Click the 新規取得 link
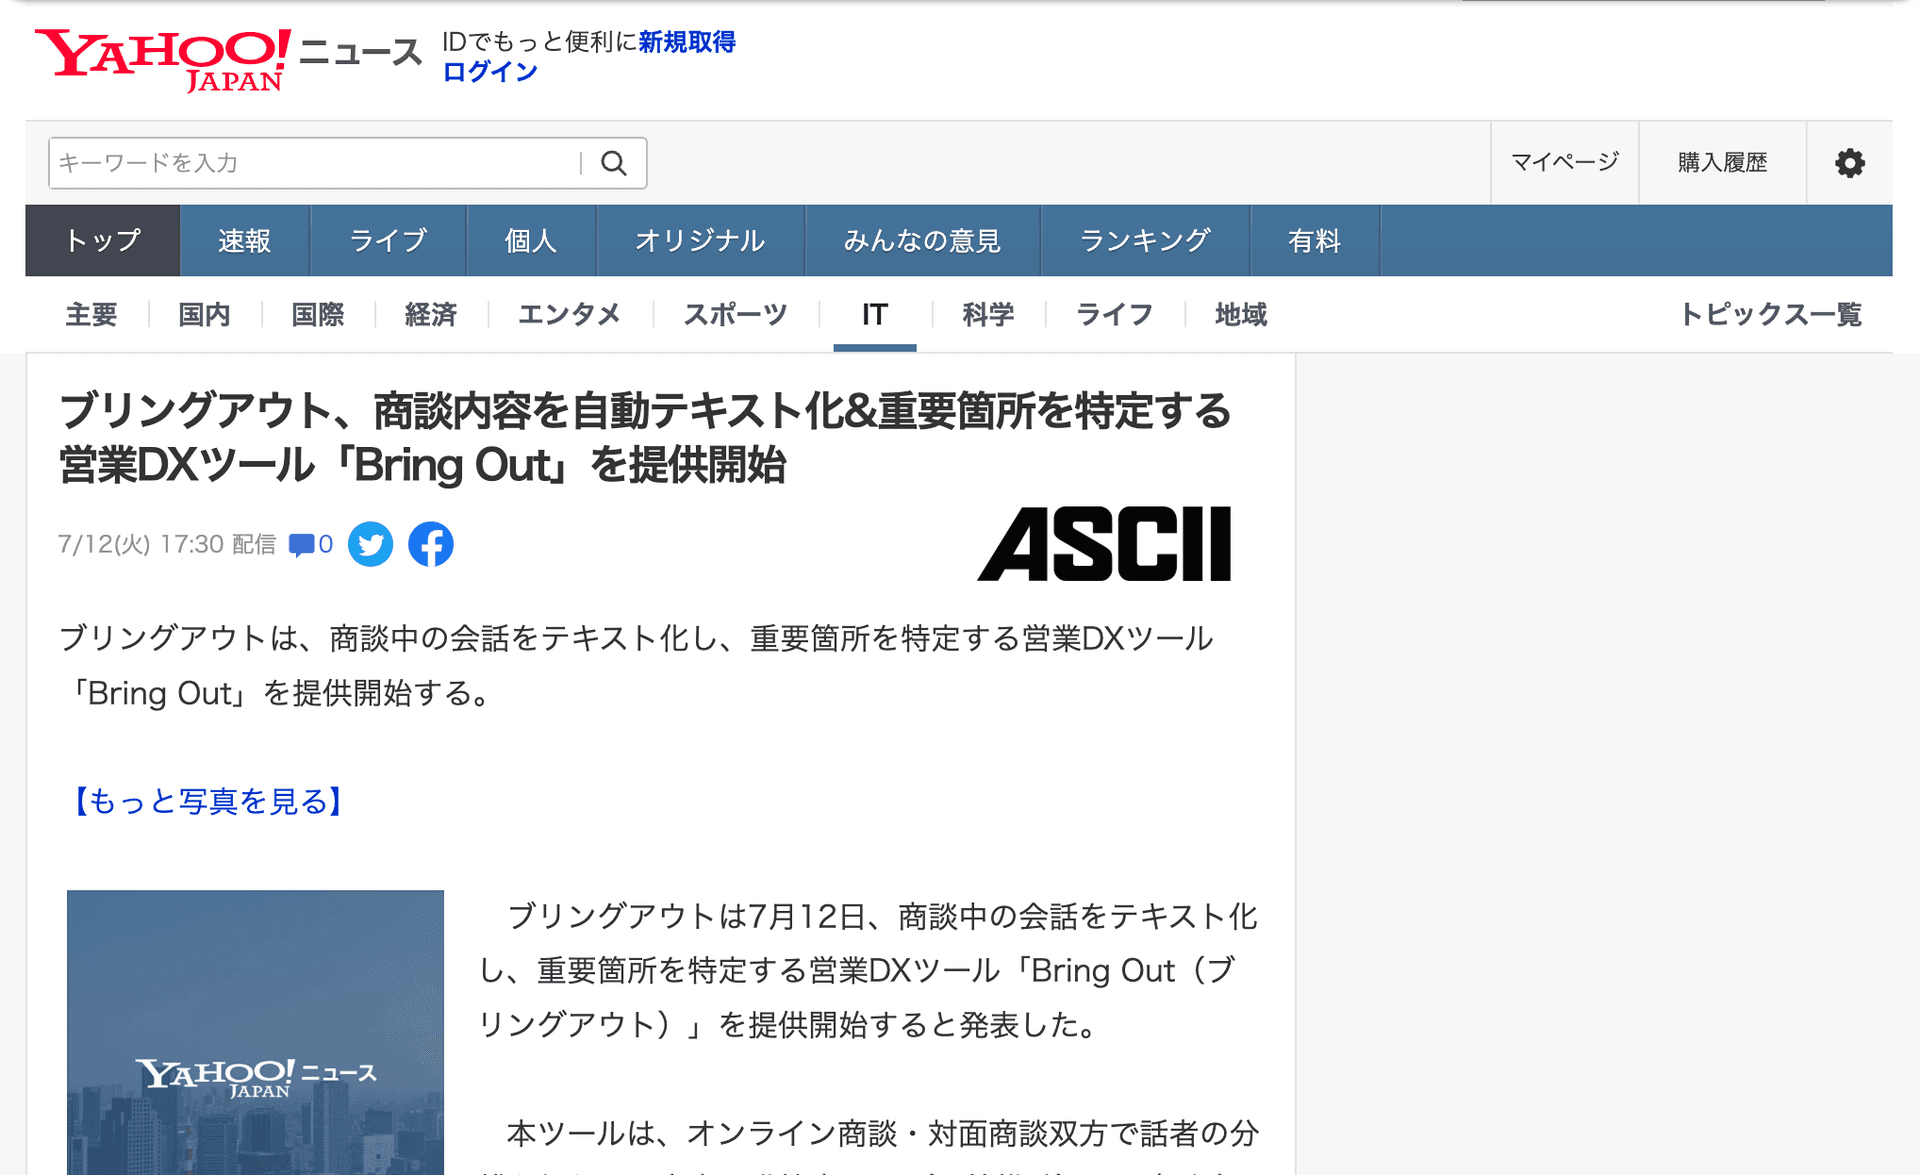 (x=687, y=42)
